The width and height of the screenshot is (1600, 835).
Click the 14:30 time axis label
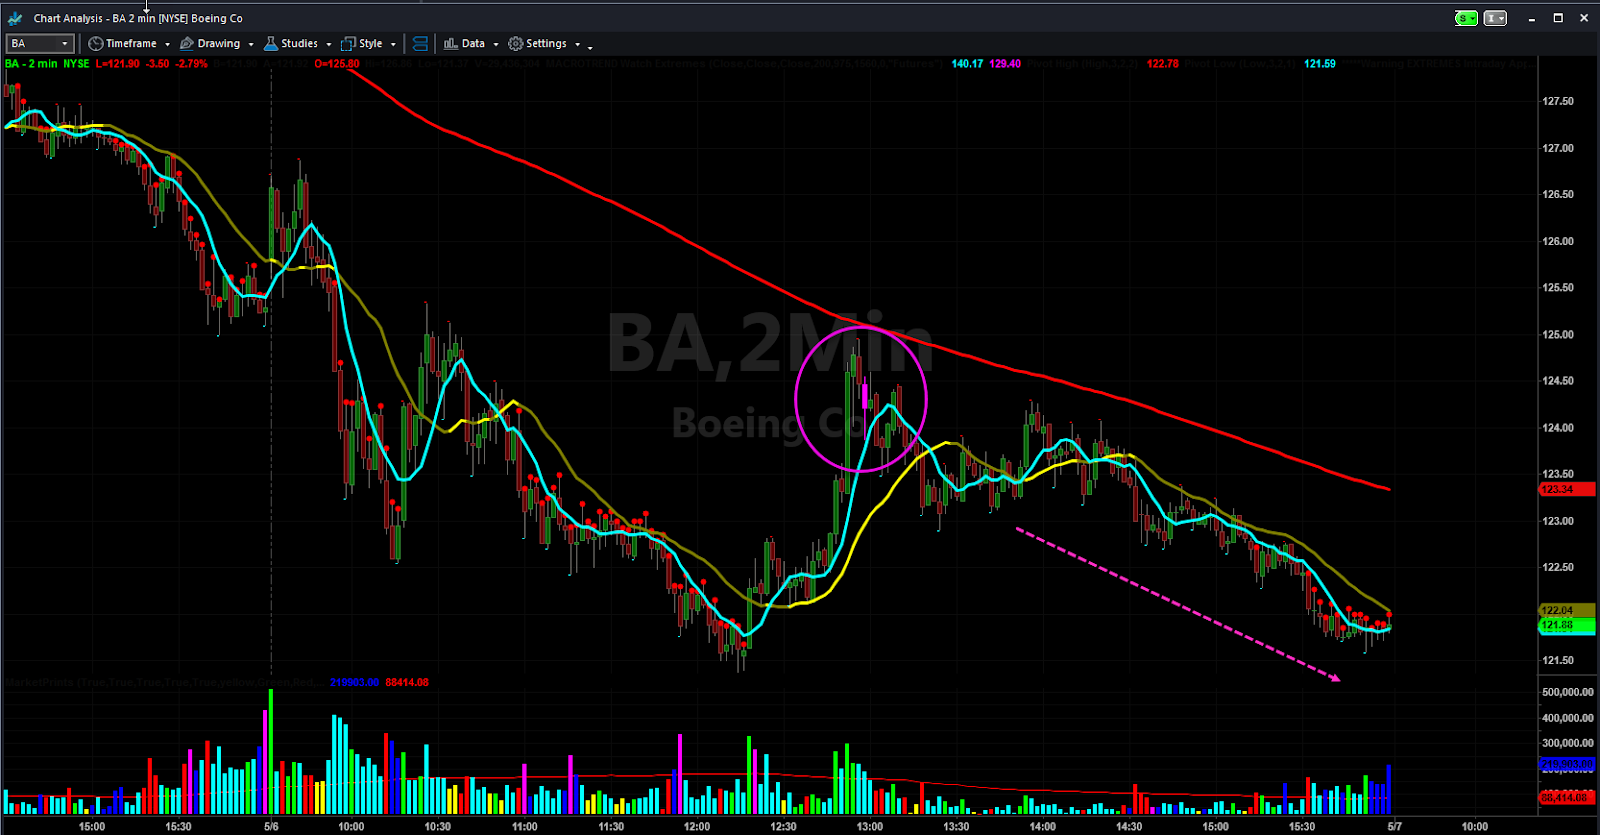coord(1129,827)
